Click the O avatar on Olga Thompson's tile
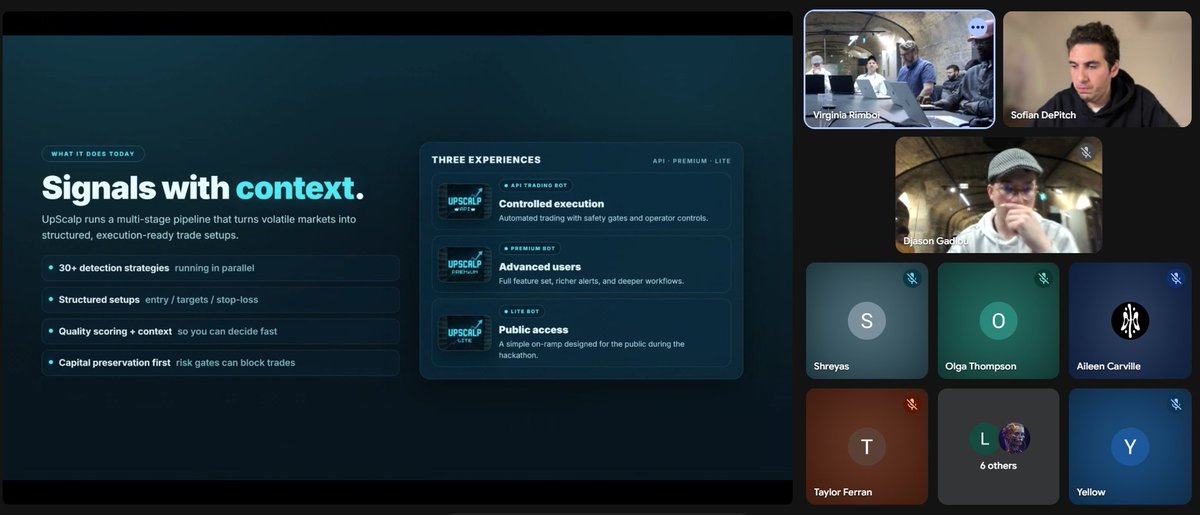The image size is (1200, 515). [x=998, y=321]
